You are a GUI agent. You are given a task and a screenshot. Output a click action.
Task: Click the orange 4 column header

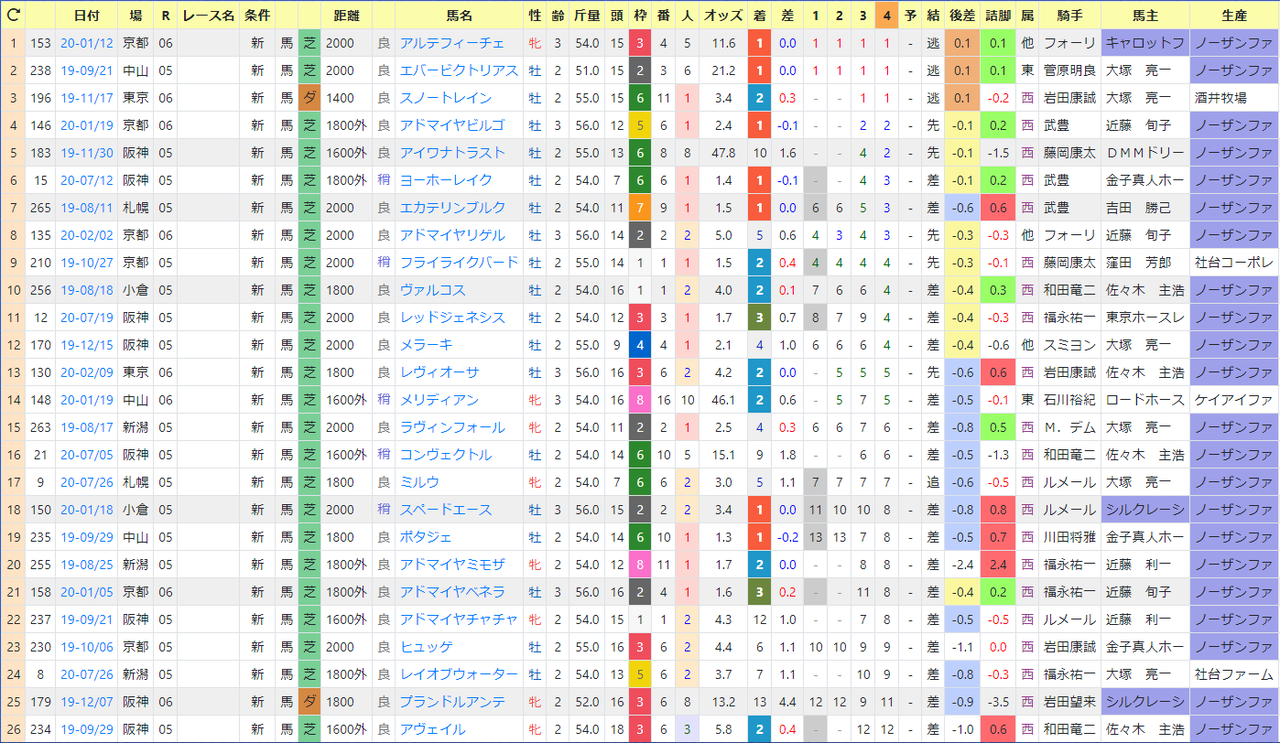pos(886,16)
